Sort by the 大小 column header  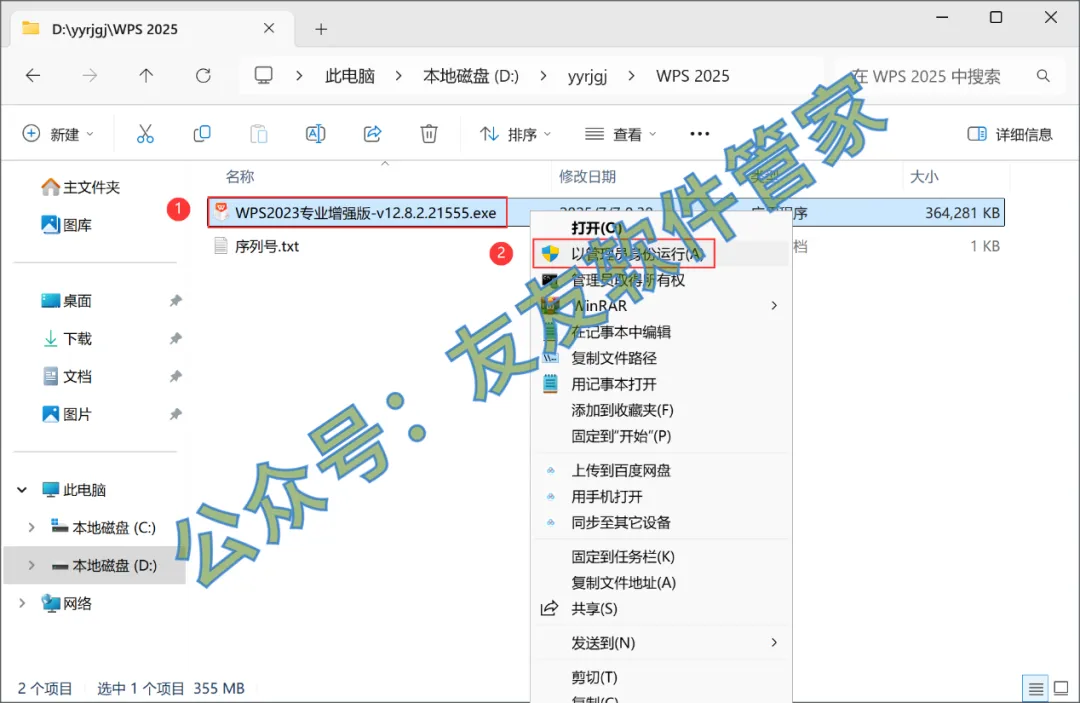click(924, 176)
